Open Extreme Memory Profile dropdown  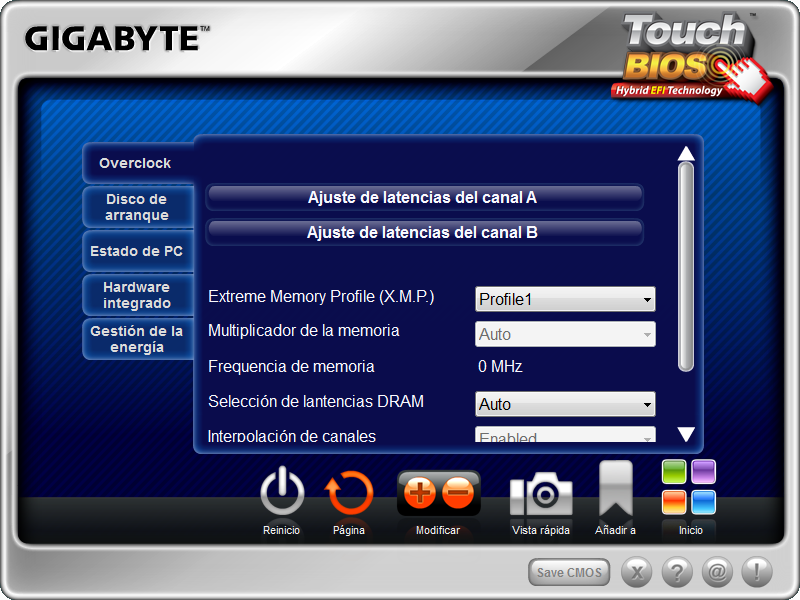[x=565, y=299]
